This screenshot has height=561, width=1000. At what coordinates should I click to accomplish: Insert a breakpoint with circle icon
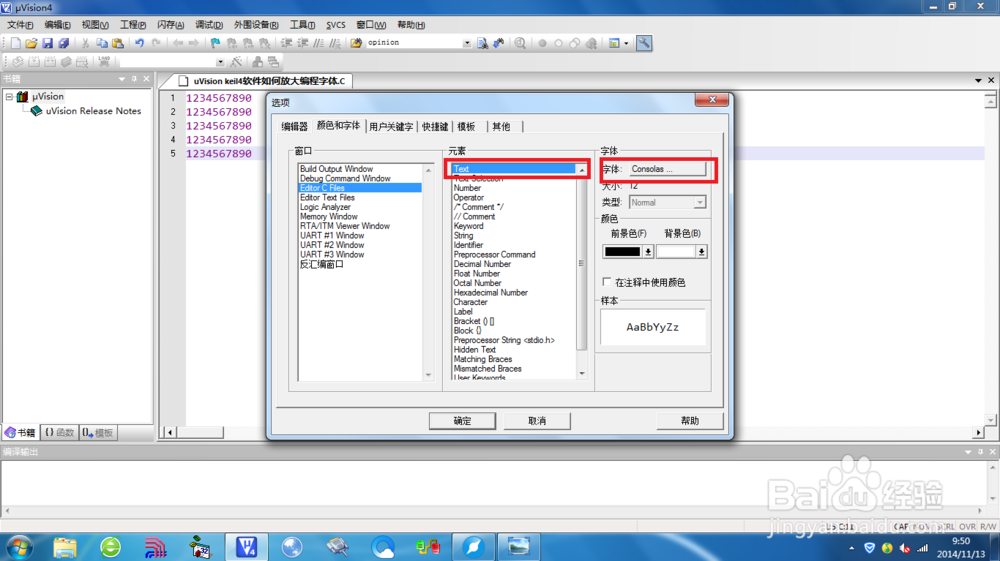(542, 43)
